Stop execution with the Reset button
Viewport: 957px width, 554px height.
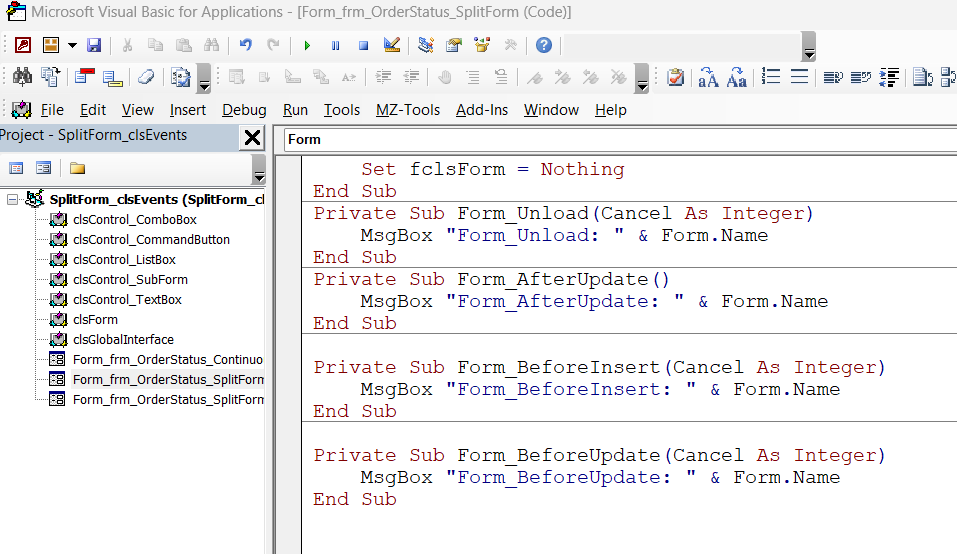[364, 46]
